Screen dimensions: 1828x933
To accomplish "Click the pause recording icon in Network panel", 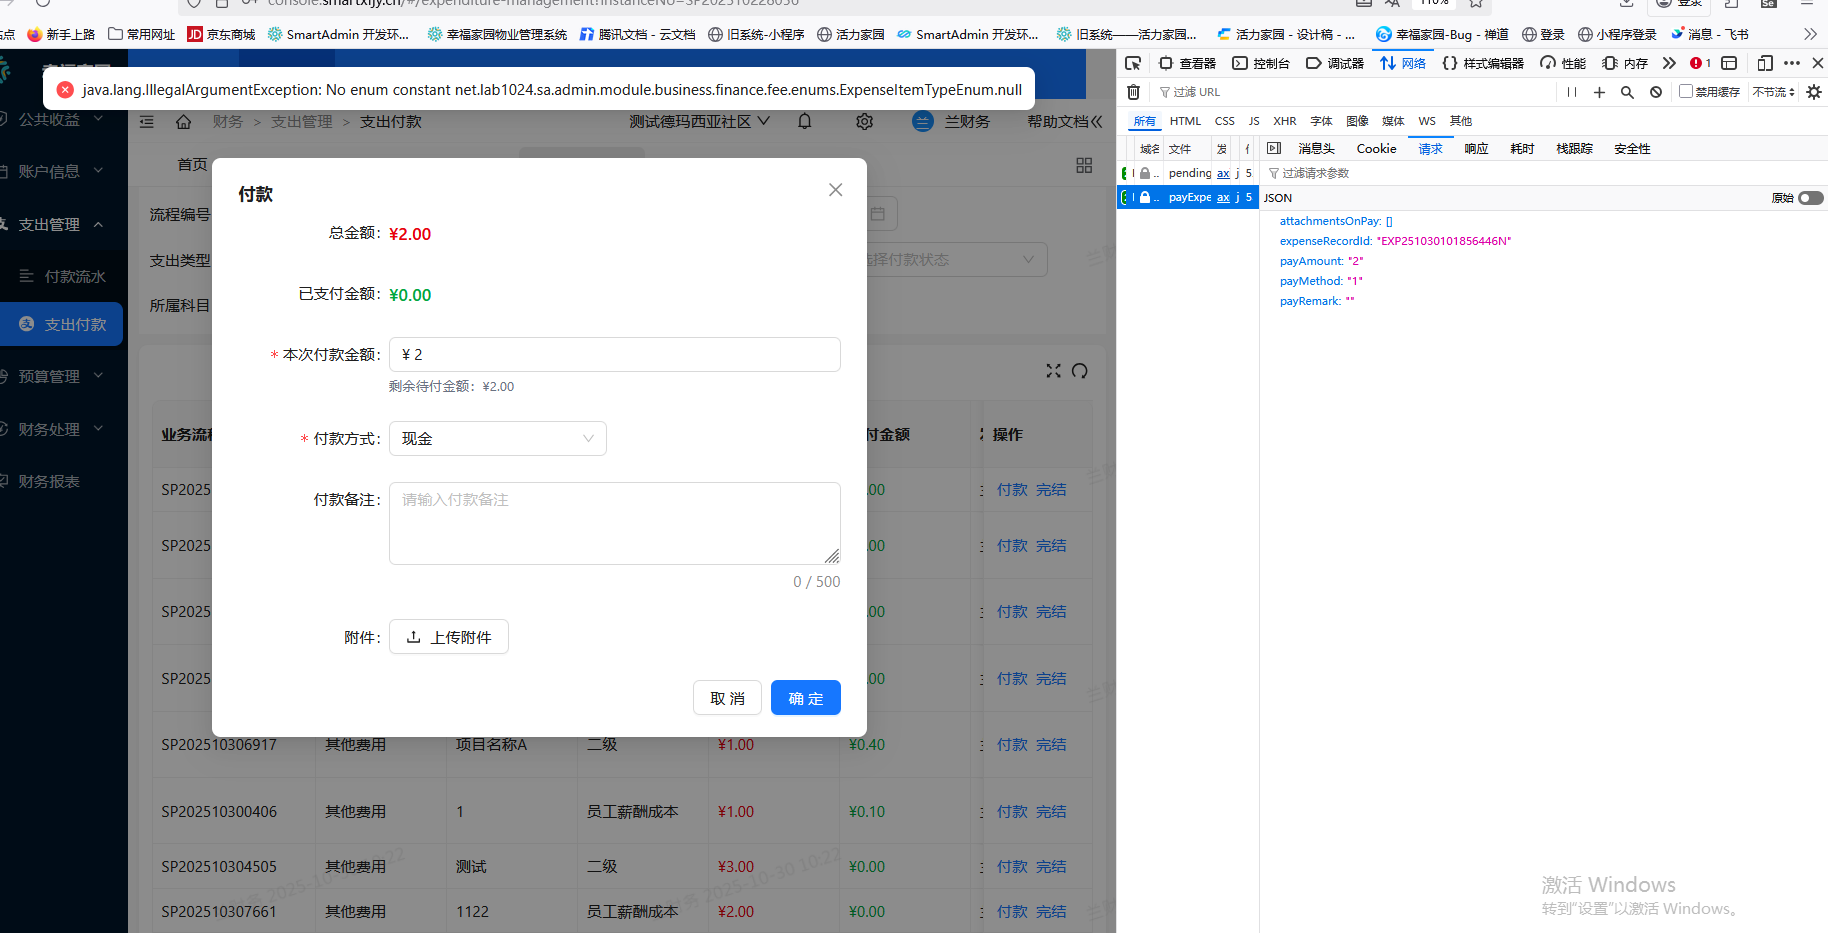I will coord(1572,92).
